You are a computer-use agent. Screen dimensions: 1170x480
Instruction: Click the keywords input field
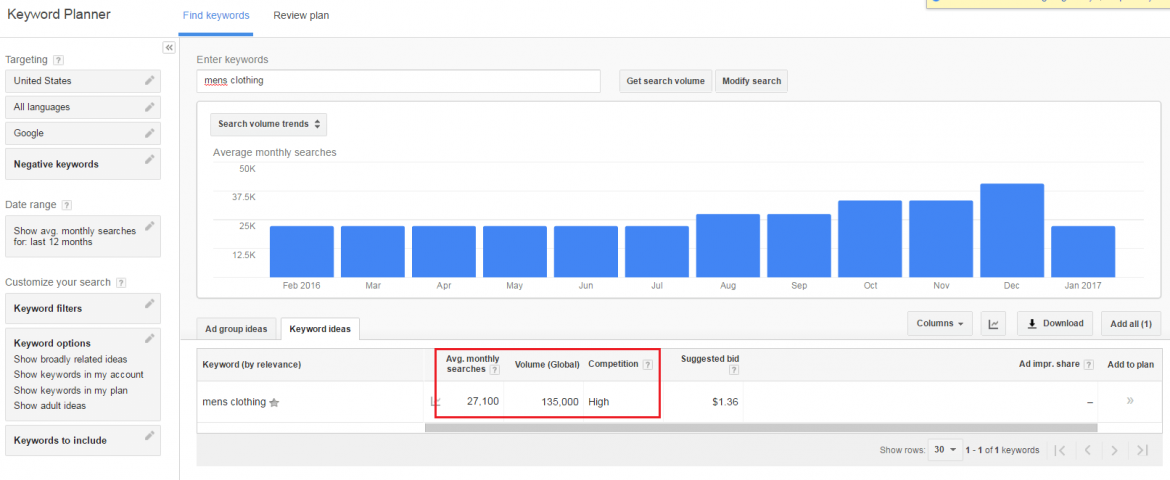click(398, 81)
